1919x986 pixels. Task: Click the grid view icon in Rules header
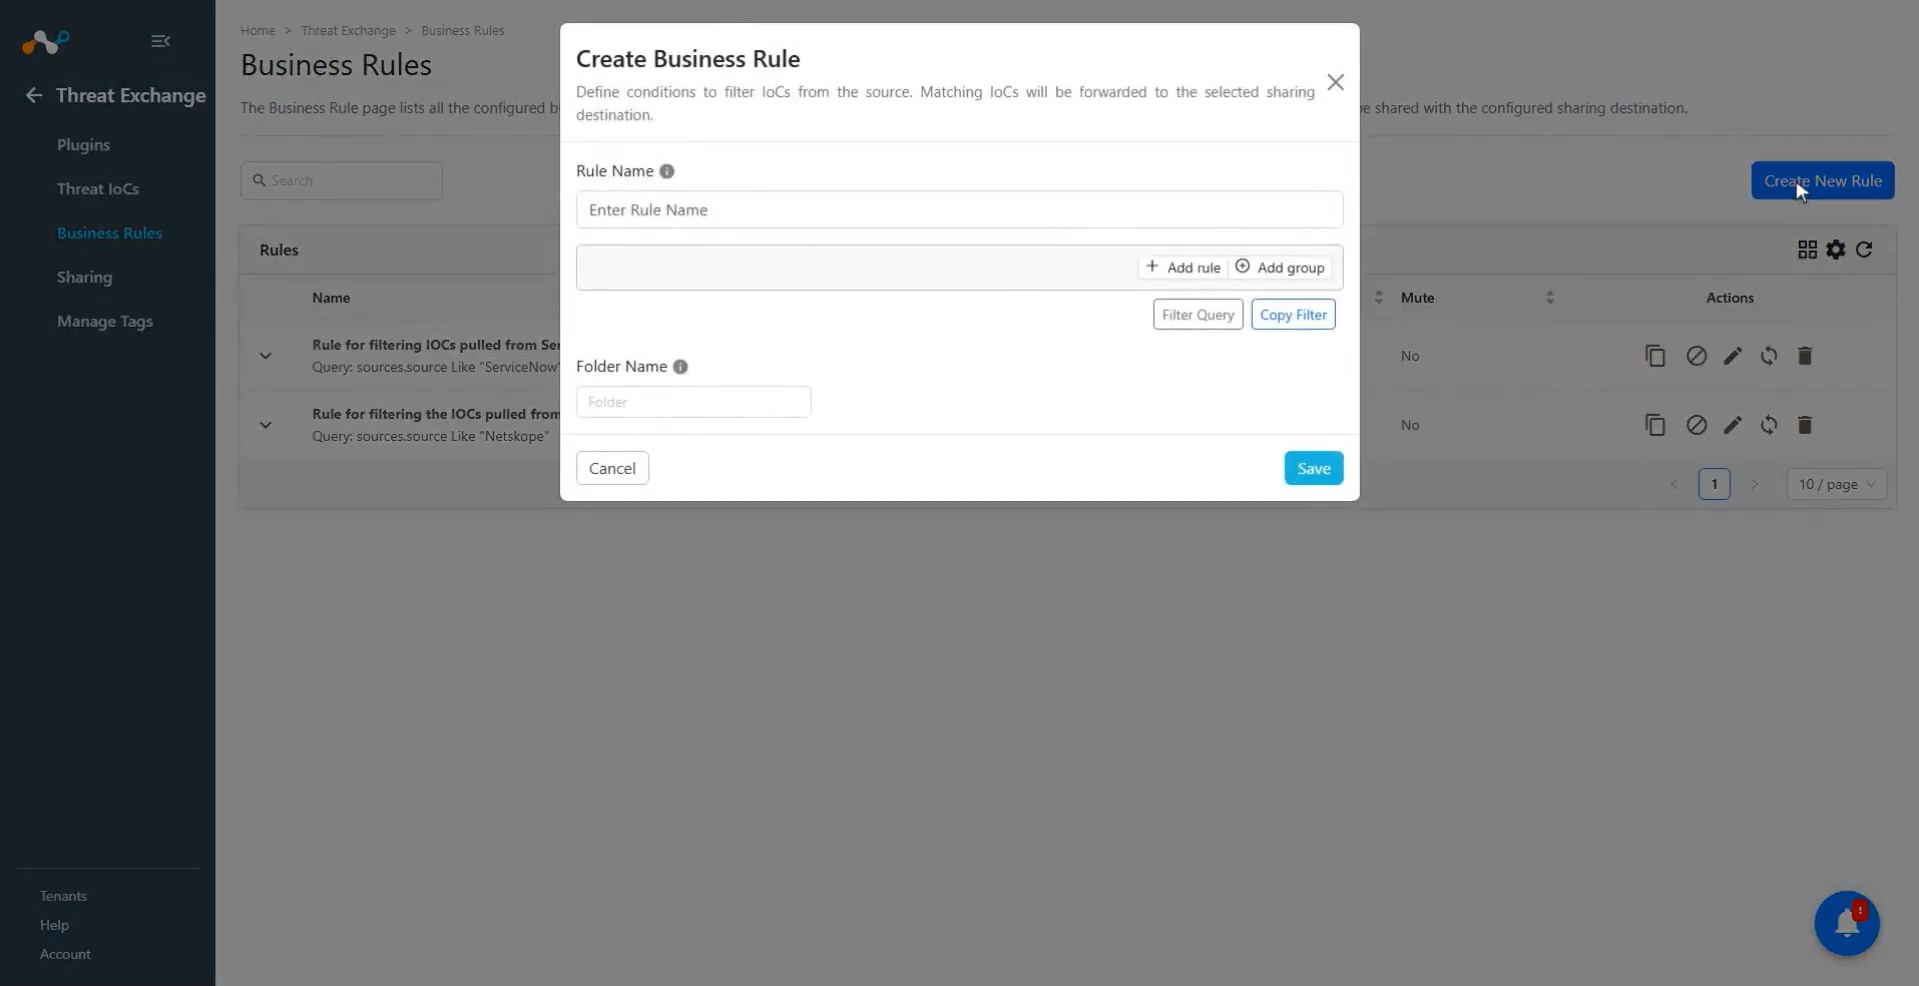click(1807, 250)
